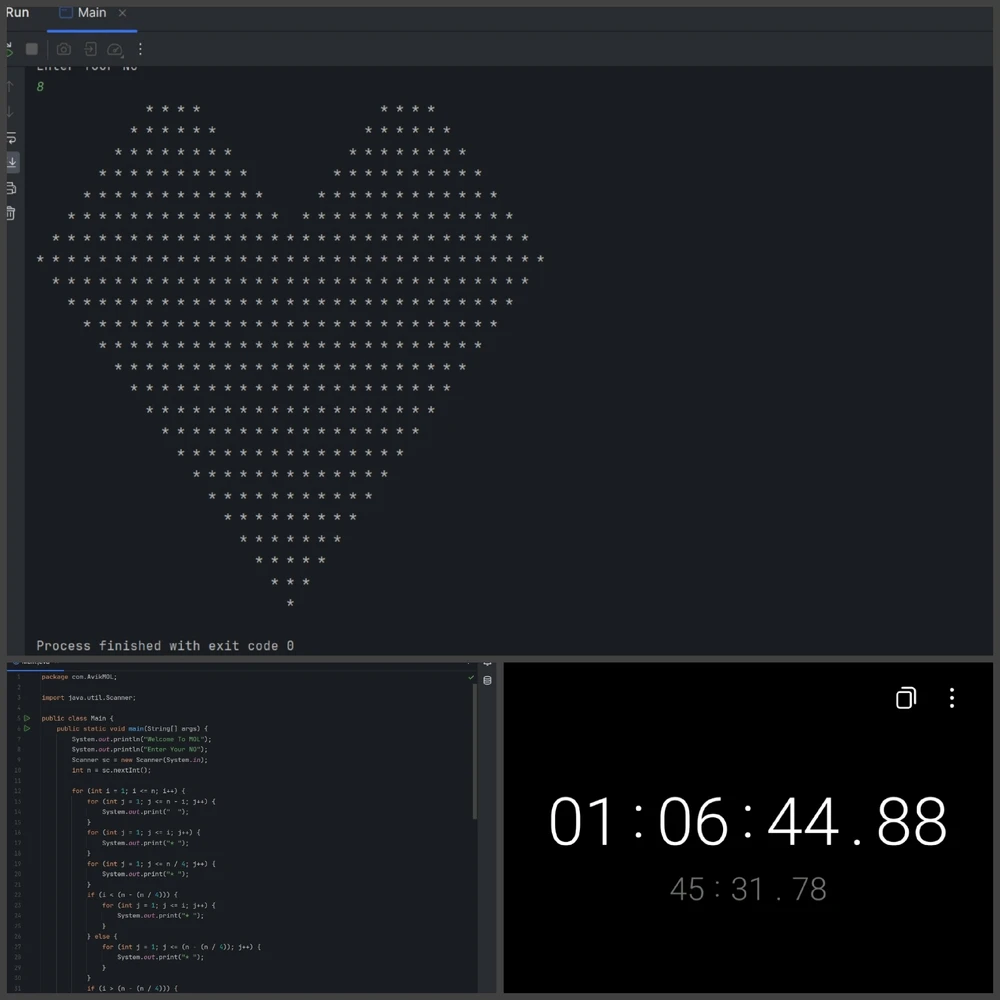Tap the stopwatch copy laps icon
This screenshot has width=1000, height=1000.
(x=906, y=698)
